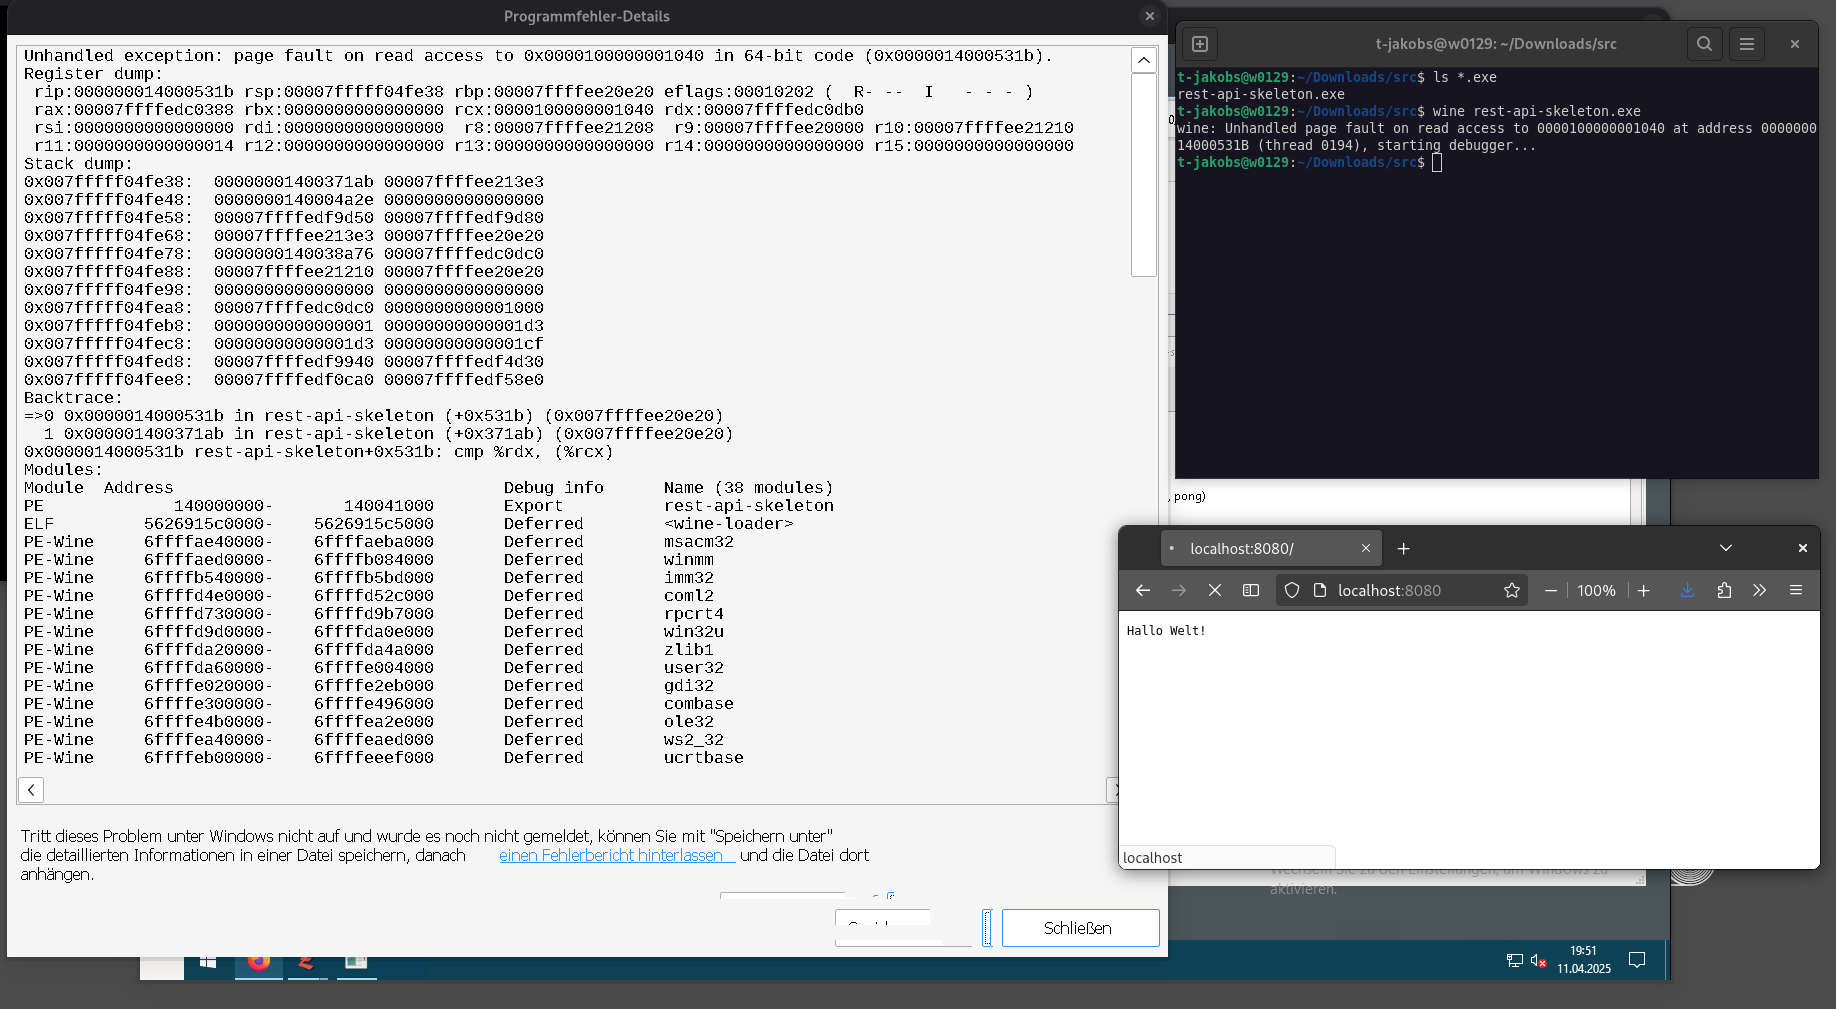Click the muted volume tray icon
1836x1009 pixels.
[1539, 961]
